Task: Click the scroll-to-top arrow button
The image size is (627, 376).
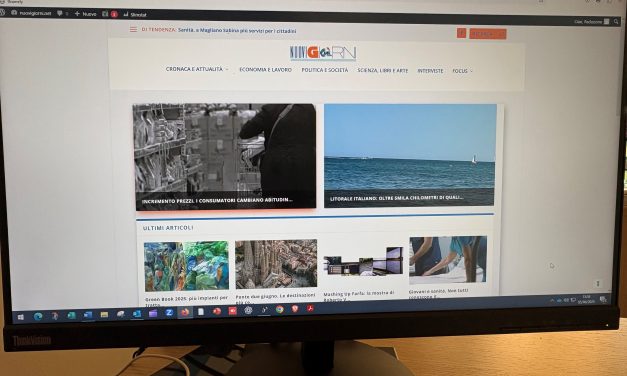Action: (x=598, y=283)
